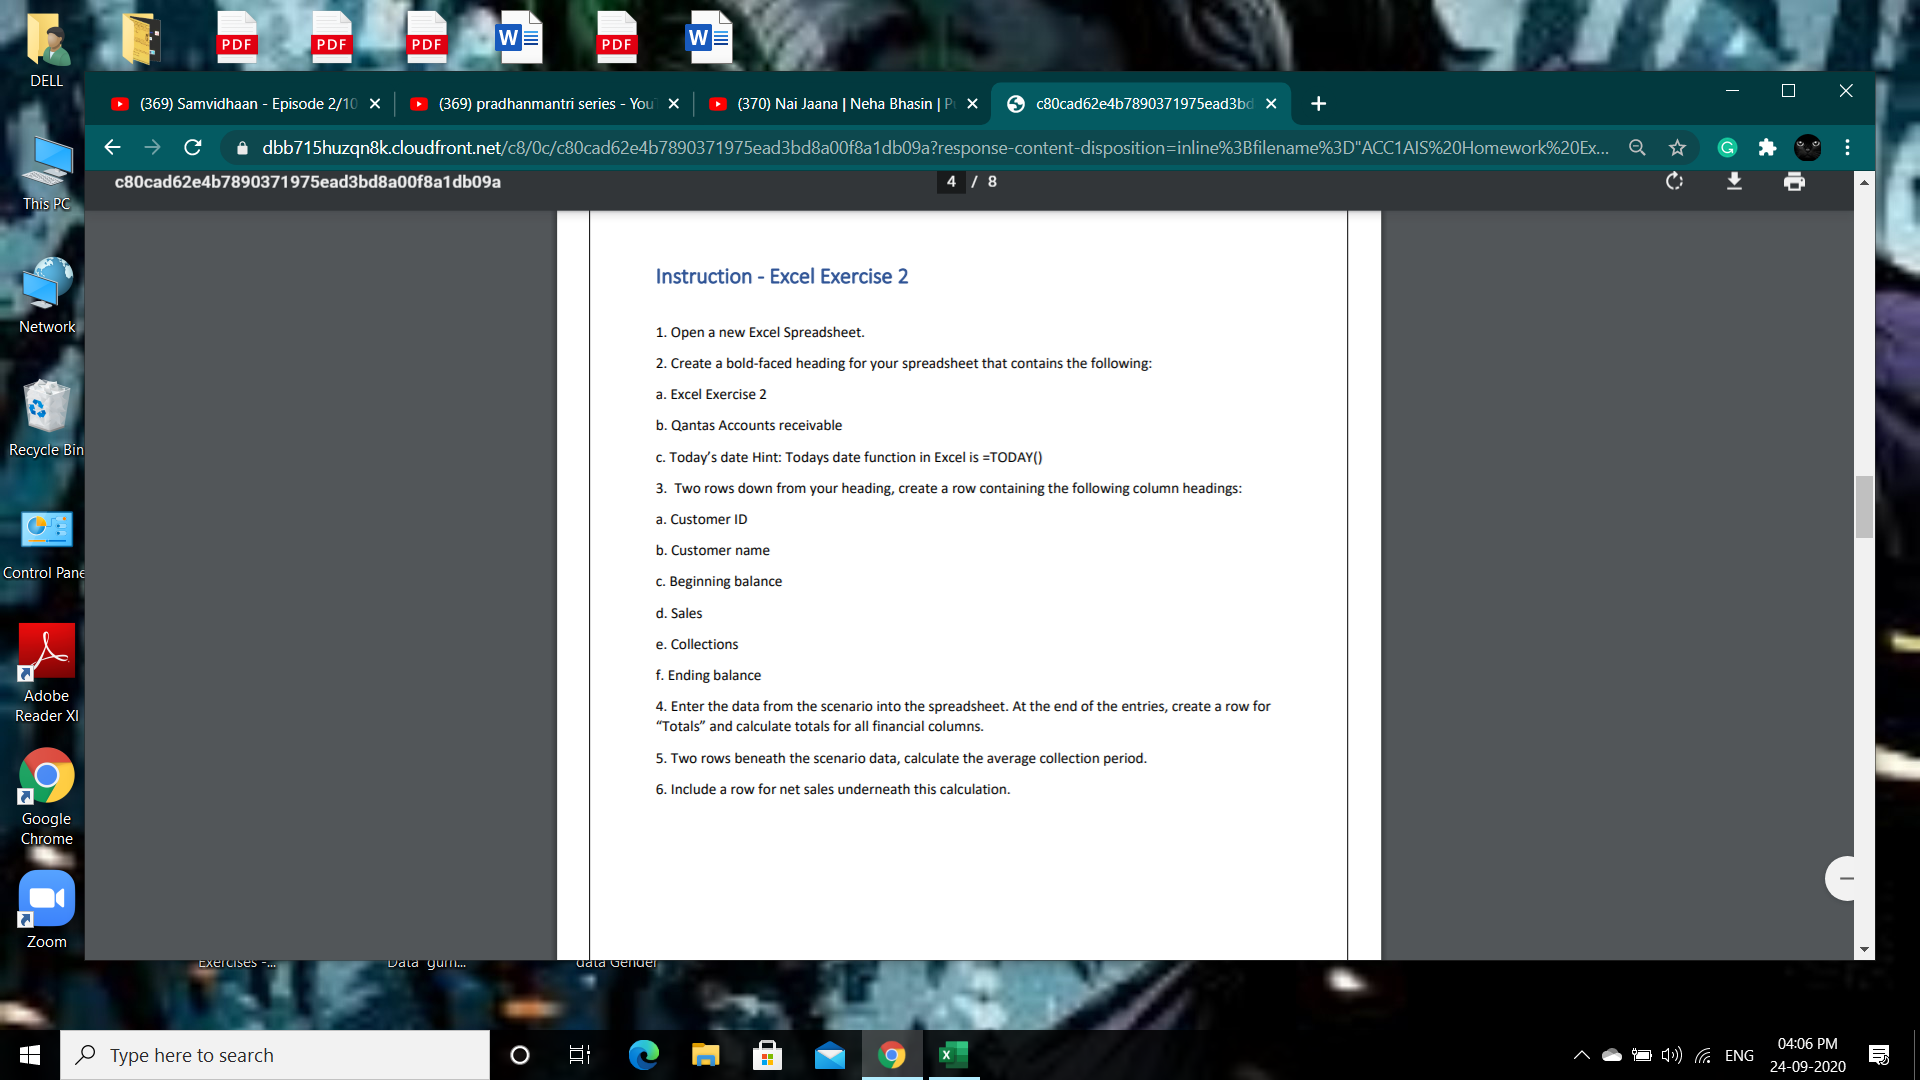Open the Grammarly extension

point(1727,147)
